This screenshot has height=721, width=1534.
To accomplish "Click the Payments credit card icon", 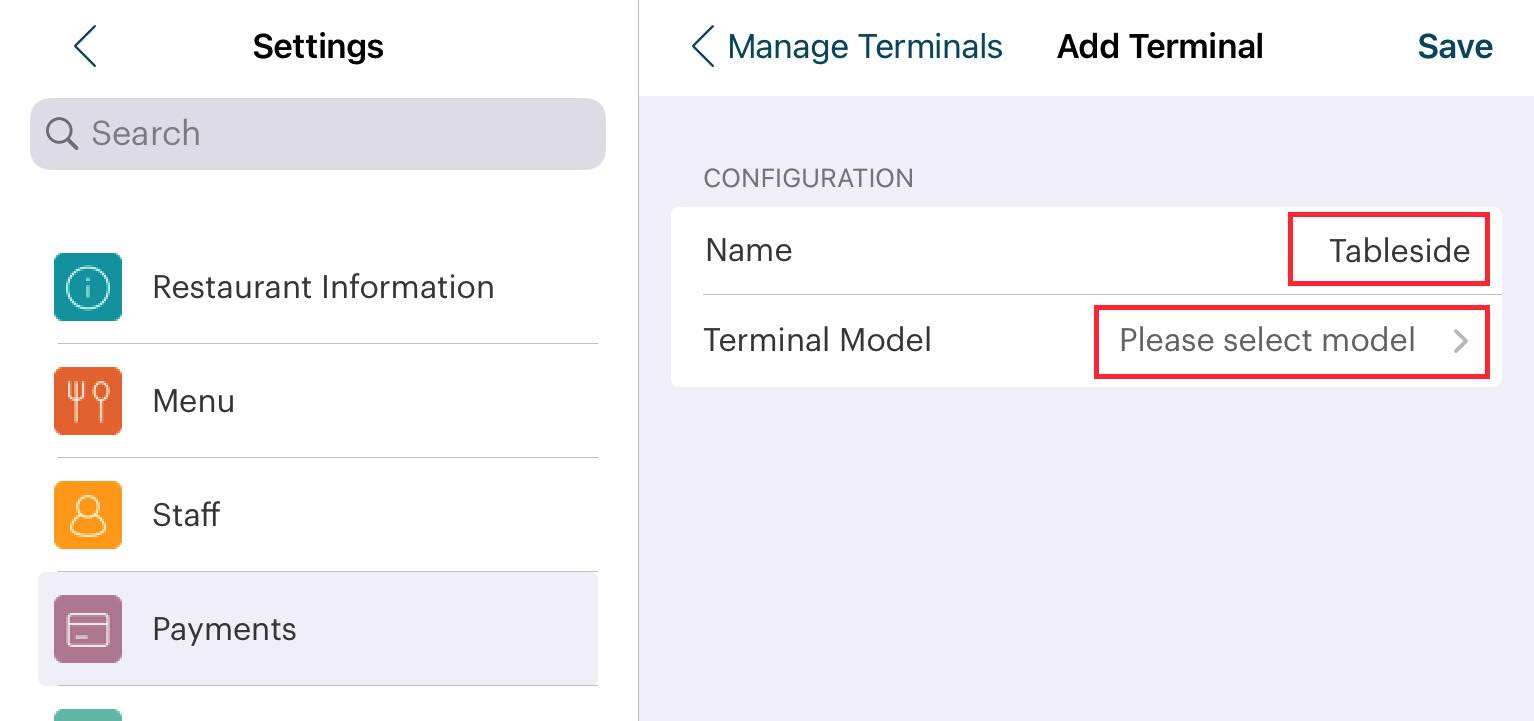I will (x=88, y=629).
